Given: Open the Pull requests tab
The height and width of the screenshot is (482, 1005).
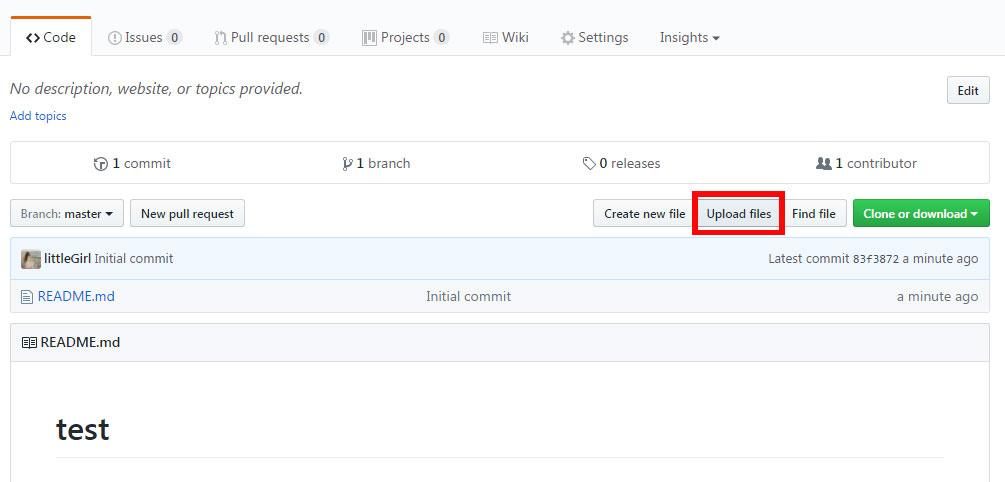Looking at the screenshot, I should (x=272, y=37).
